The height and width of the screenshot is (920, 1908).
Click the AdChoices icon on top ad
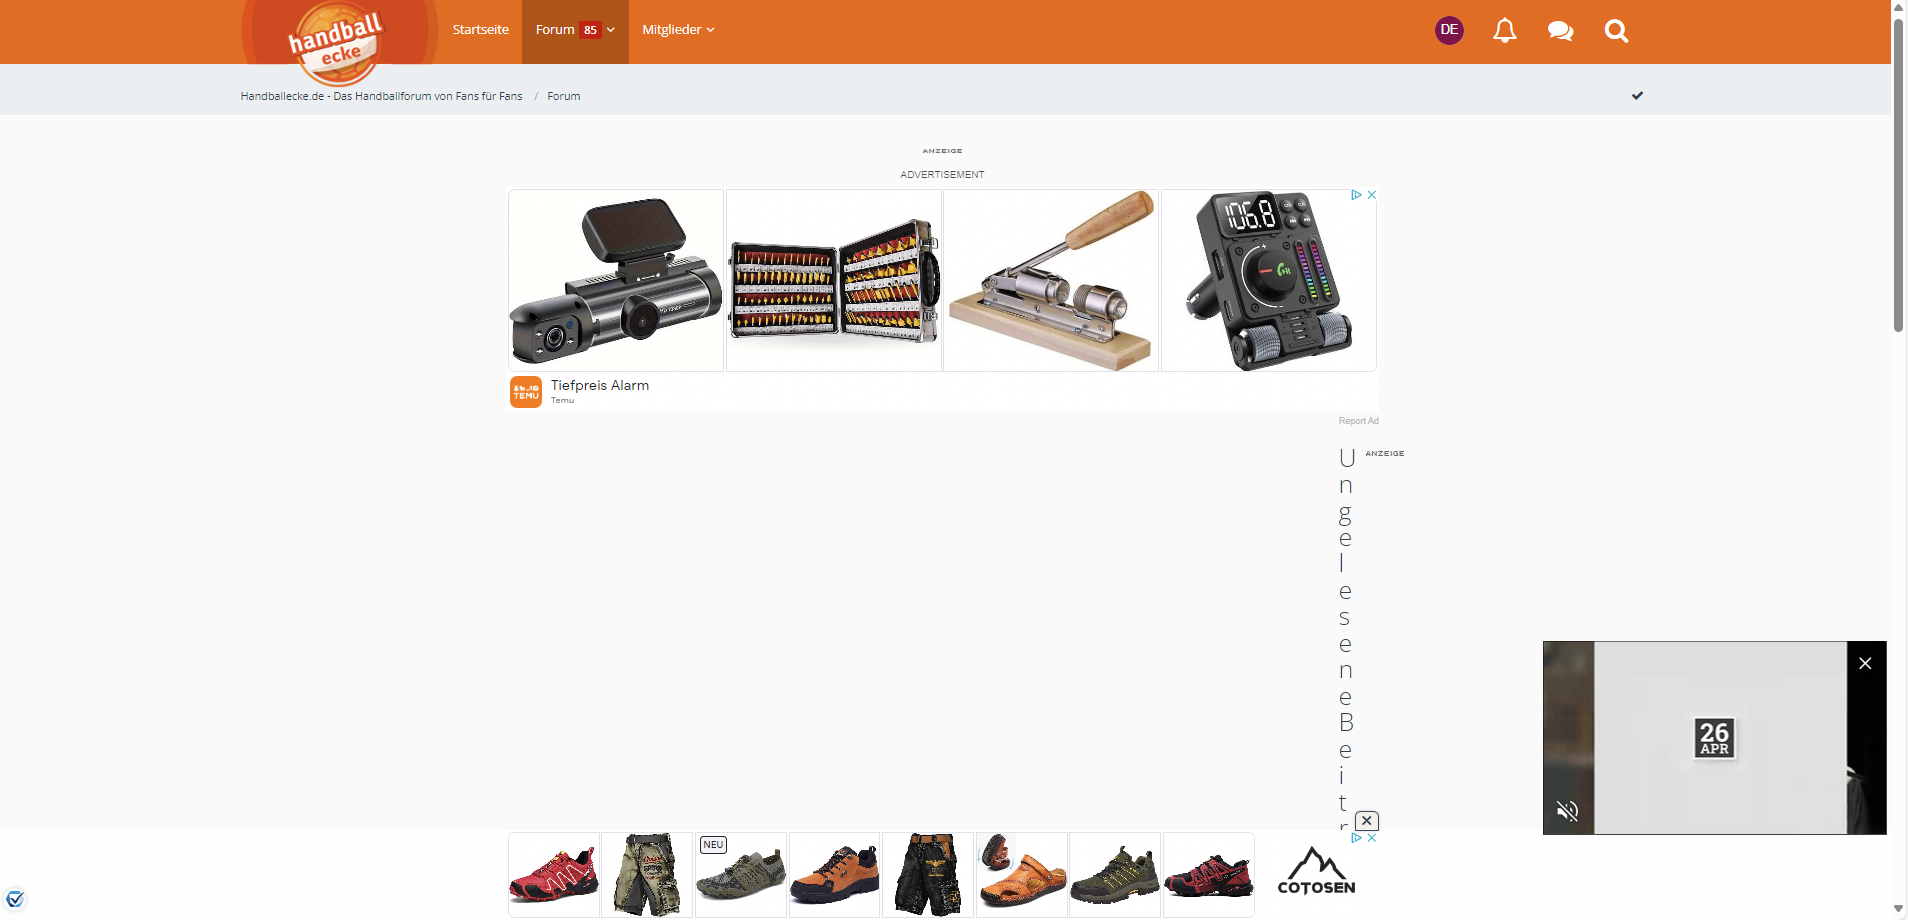[1356, 195]
